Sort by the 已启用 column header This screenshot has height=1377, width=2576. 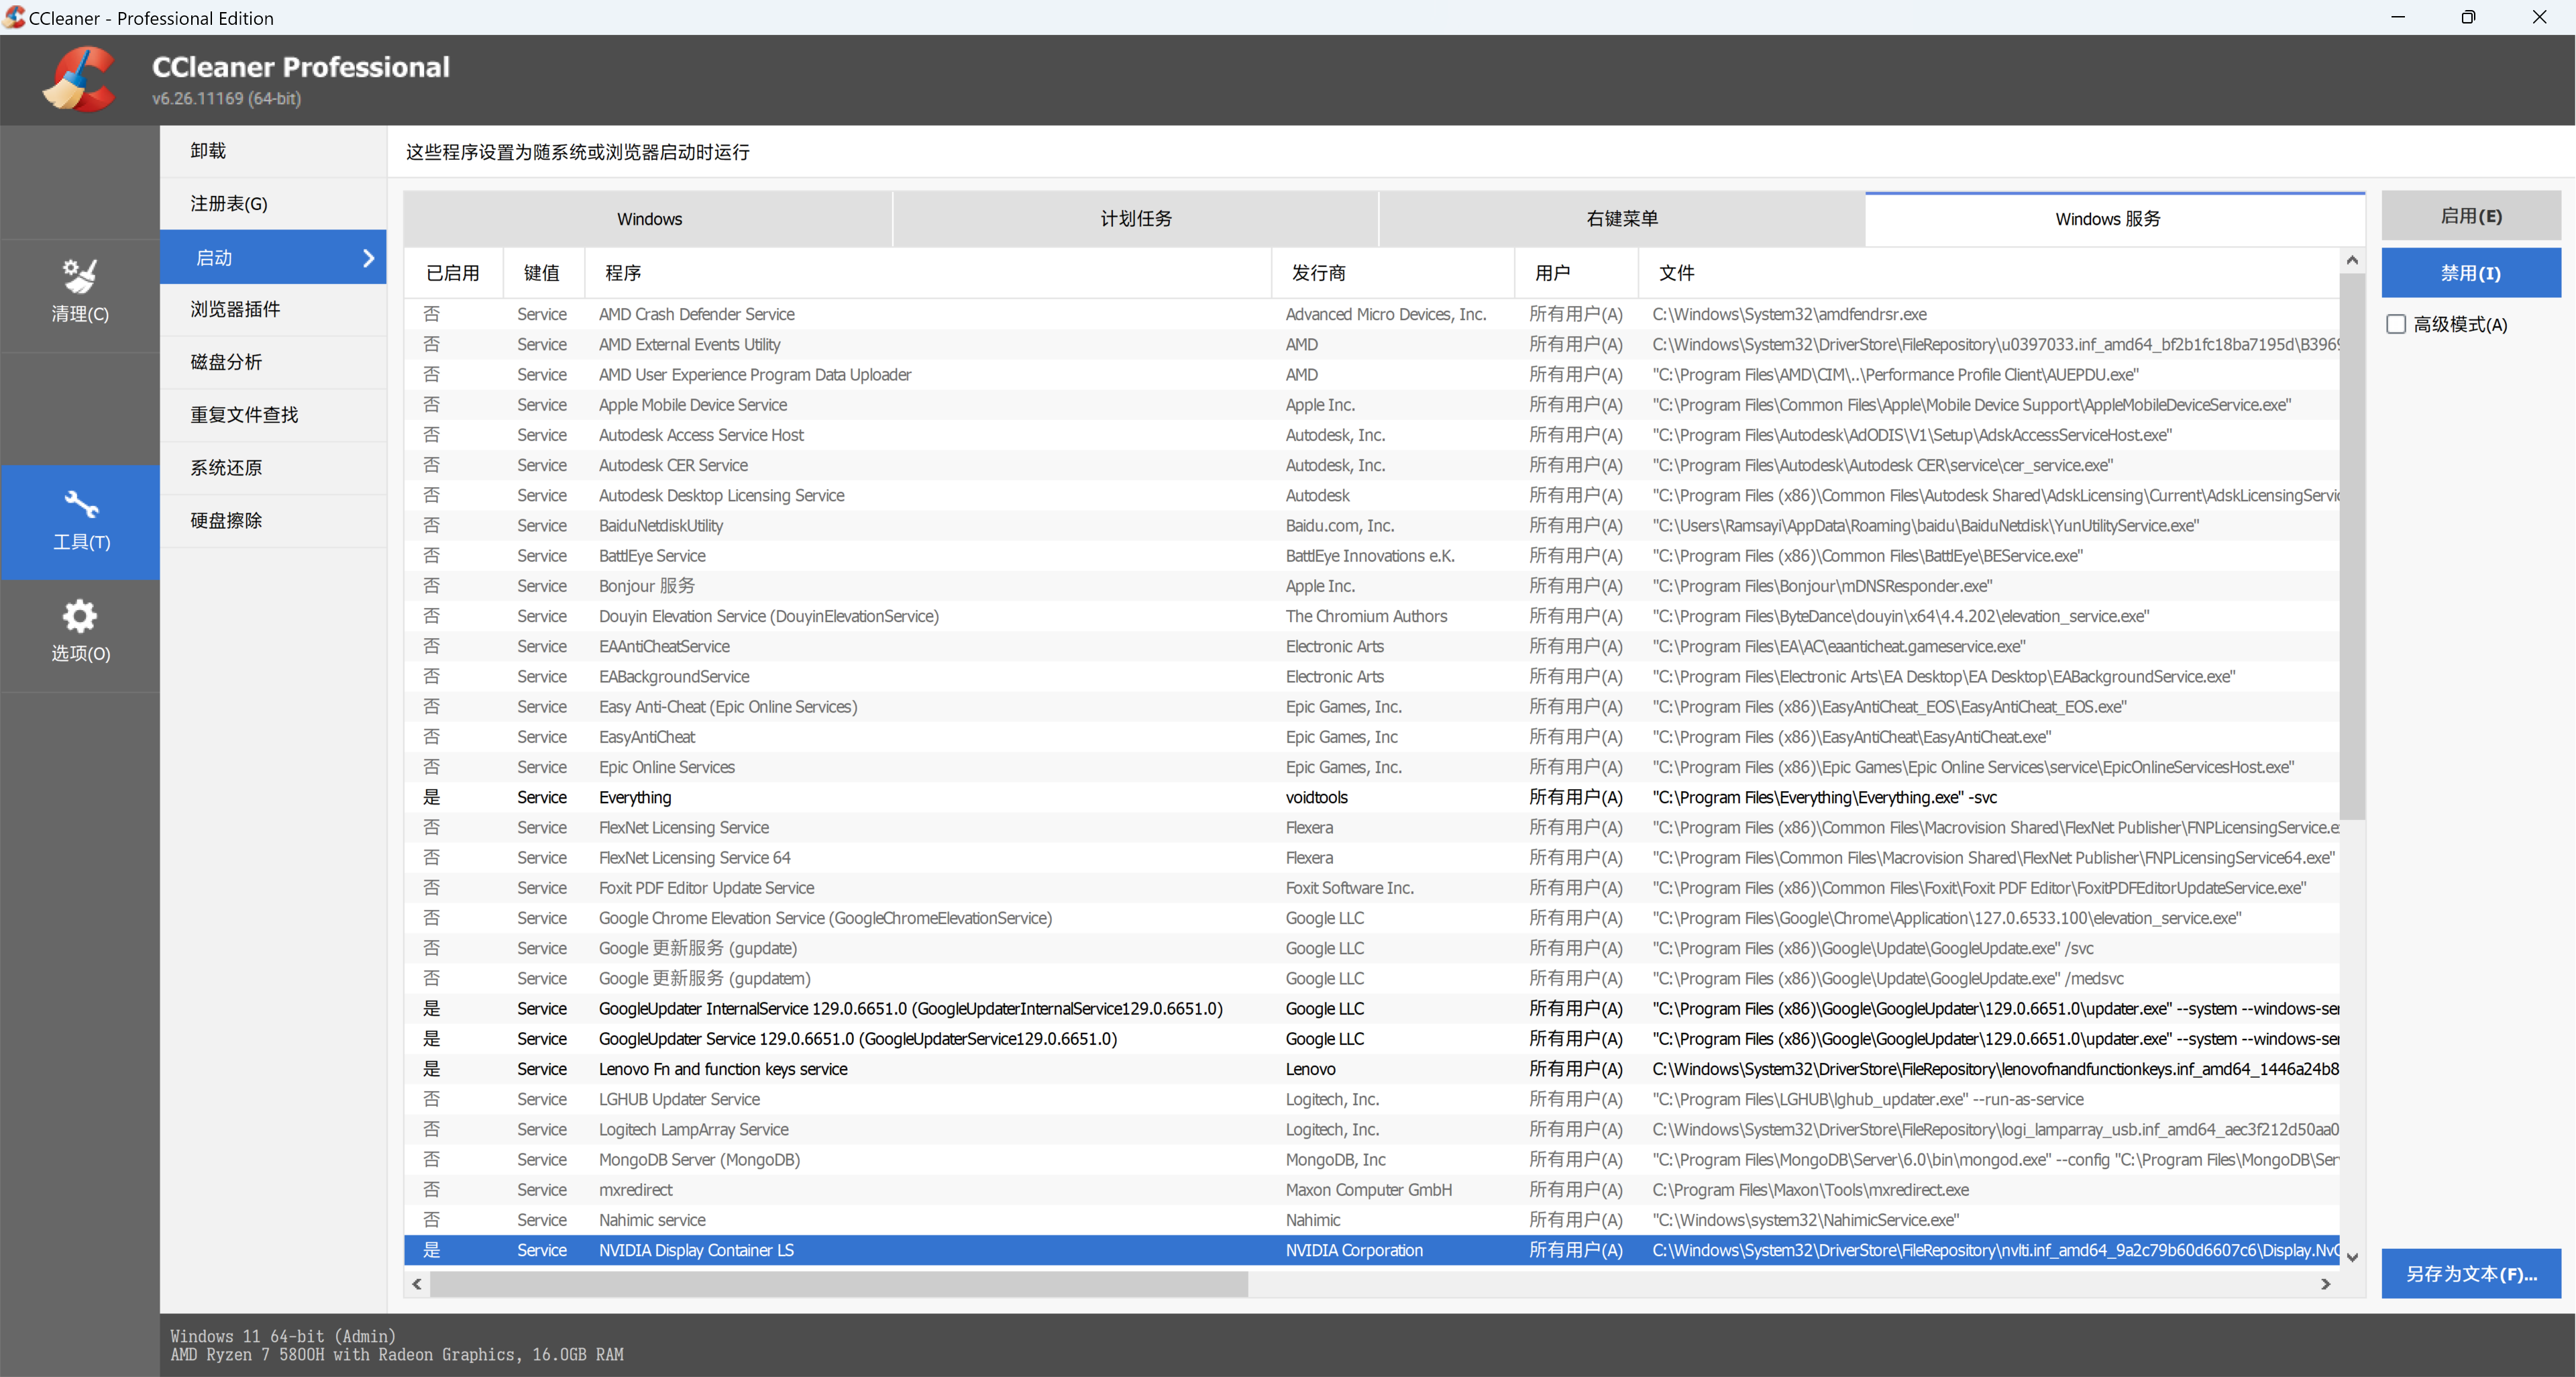[x=453, y=273]
